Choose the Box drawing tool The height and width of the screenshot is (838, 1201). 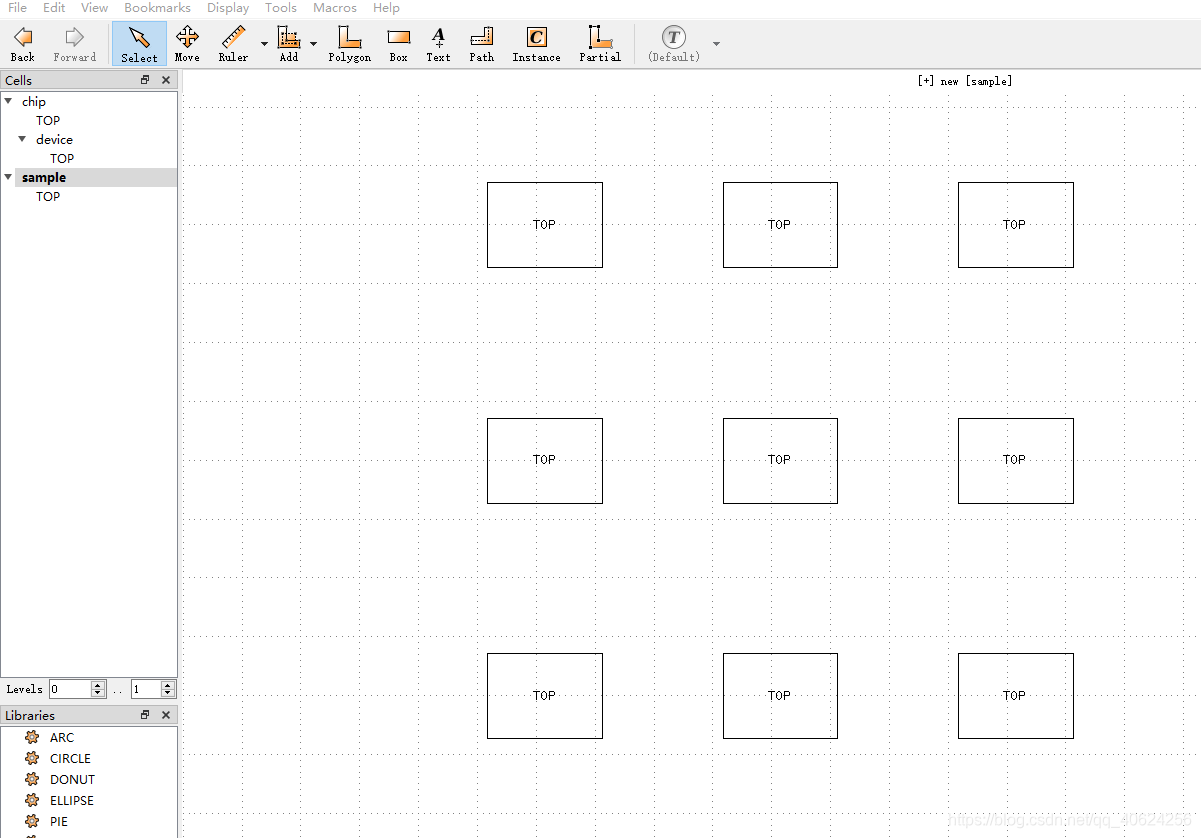point(399,43)
